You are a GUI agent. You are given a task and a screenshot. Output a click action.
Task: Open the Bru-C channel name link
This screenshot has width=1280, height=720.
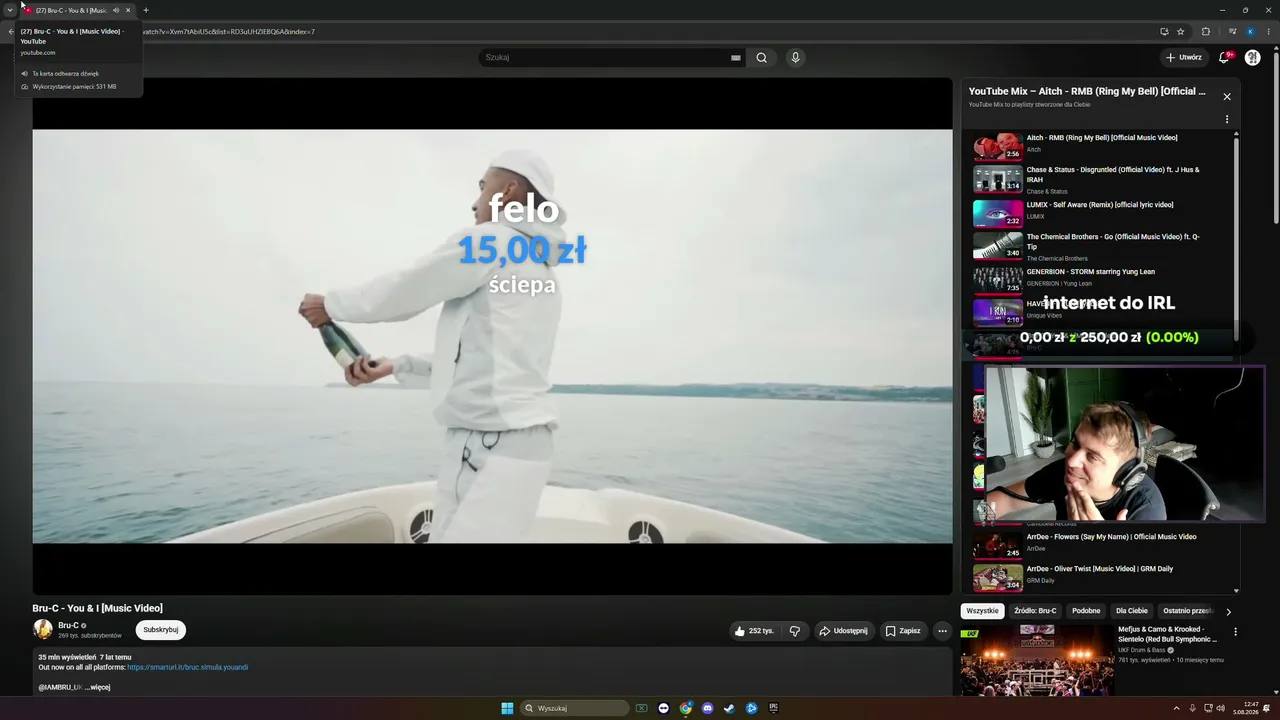[68, 625]
